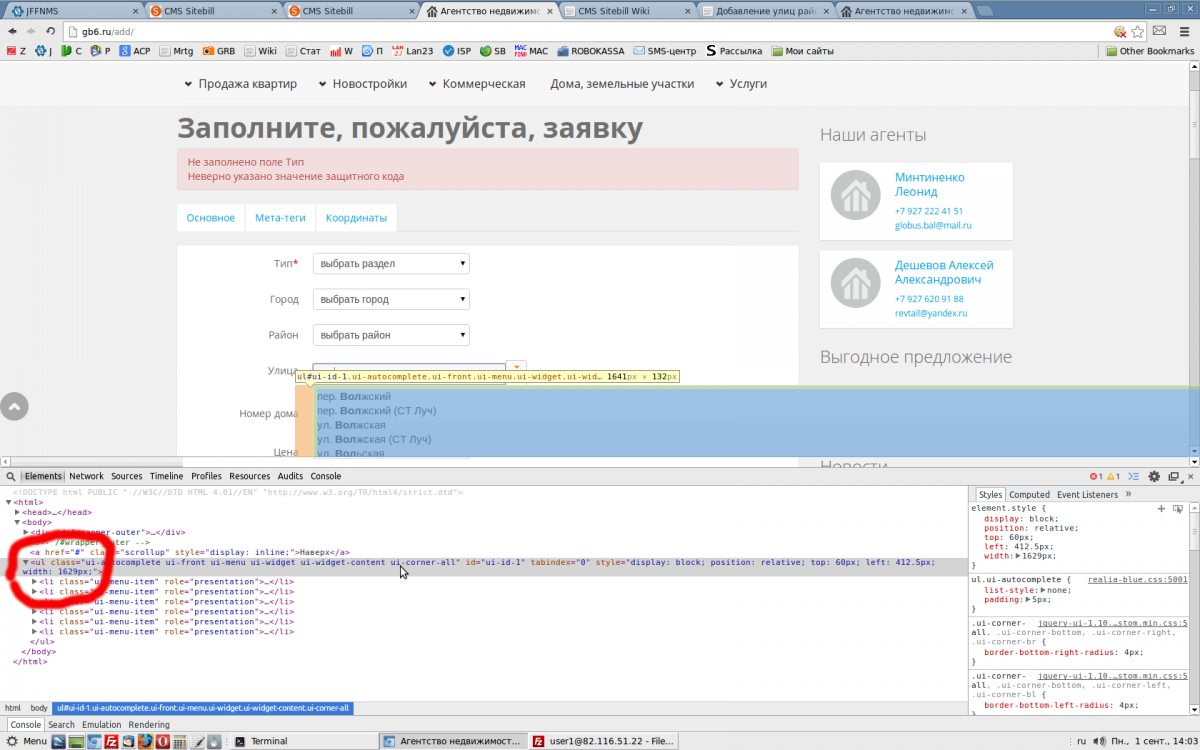
Task: Open DevTools settings gear icon
Action: tap(1154, 477)
